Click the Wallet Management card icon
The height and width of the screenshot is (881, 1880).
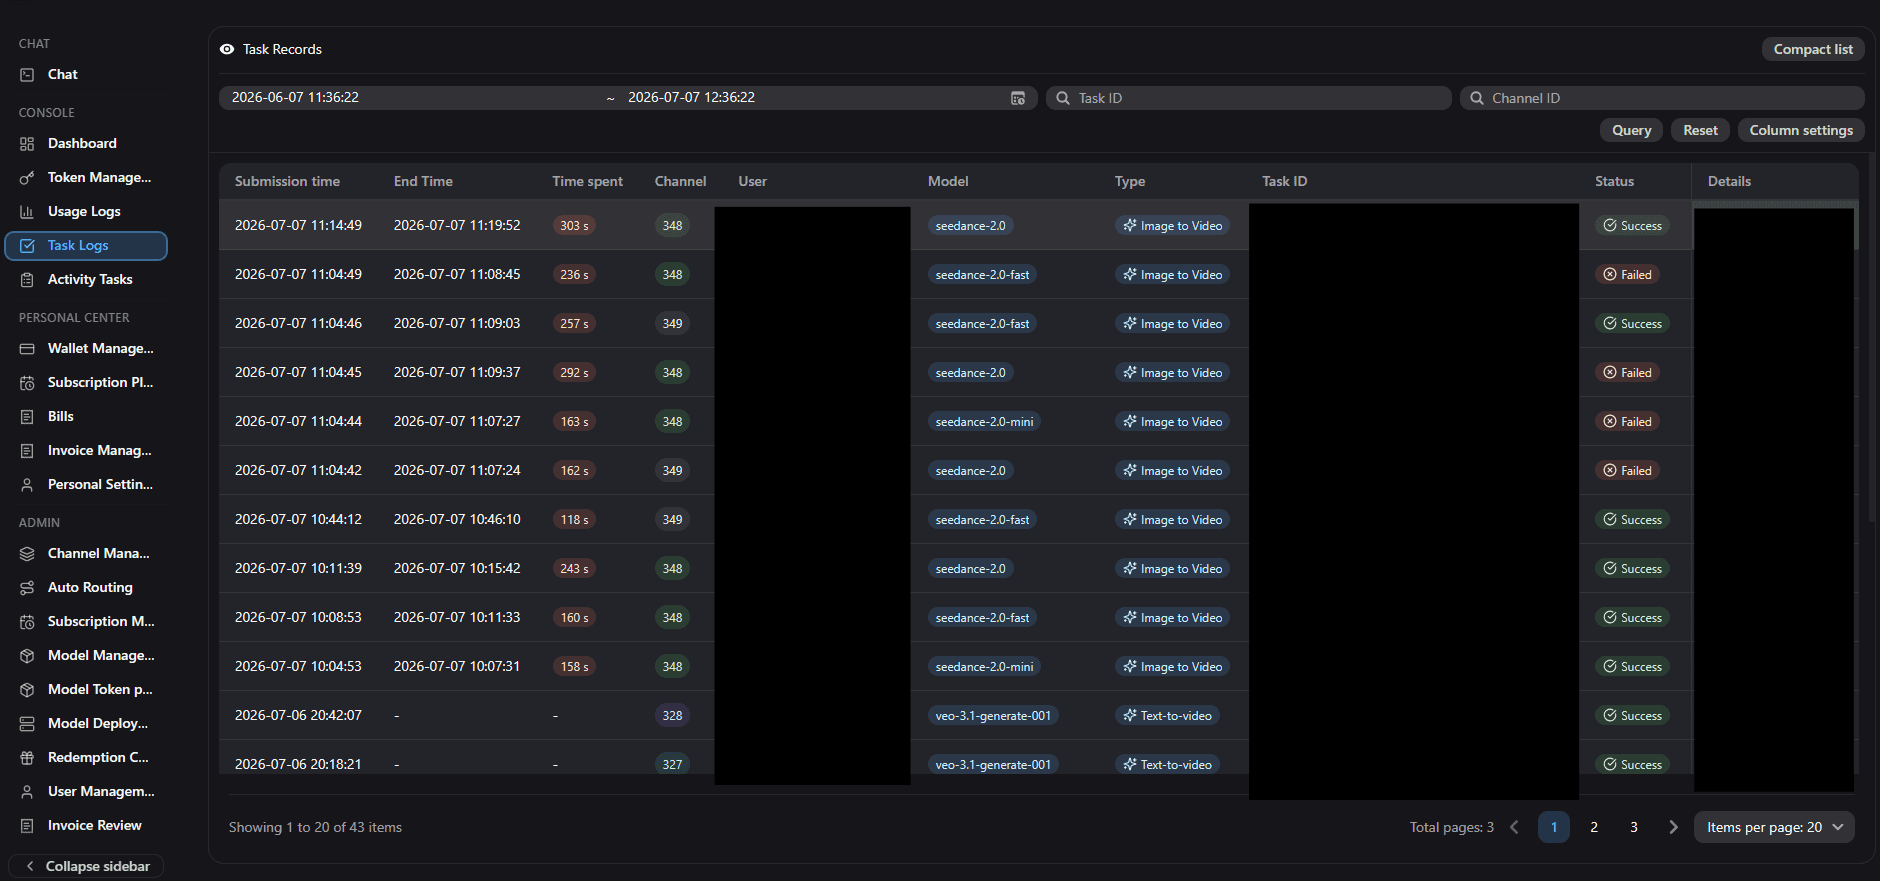coord(27,349)
